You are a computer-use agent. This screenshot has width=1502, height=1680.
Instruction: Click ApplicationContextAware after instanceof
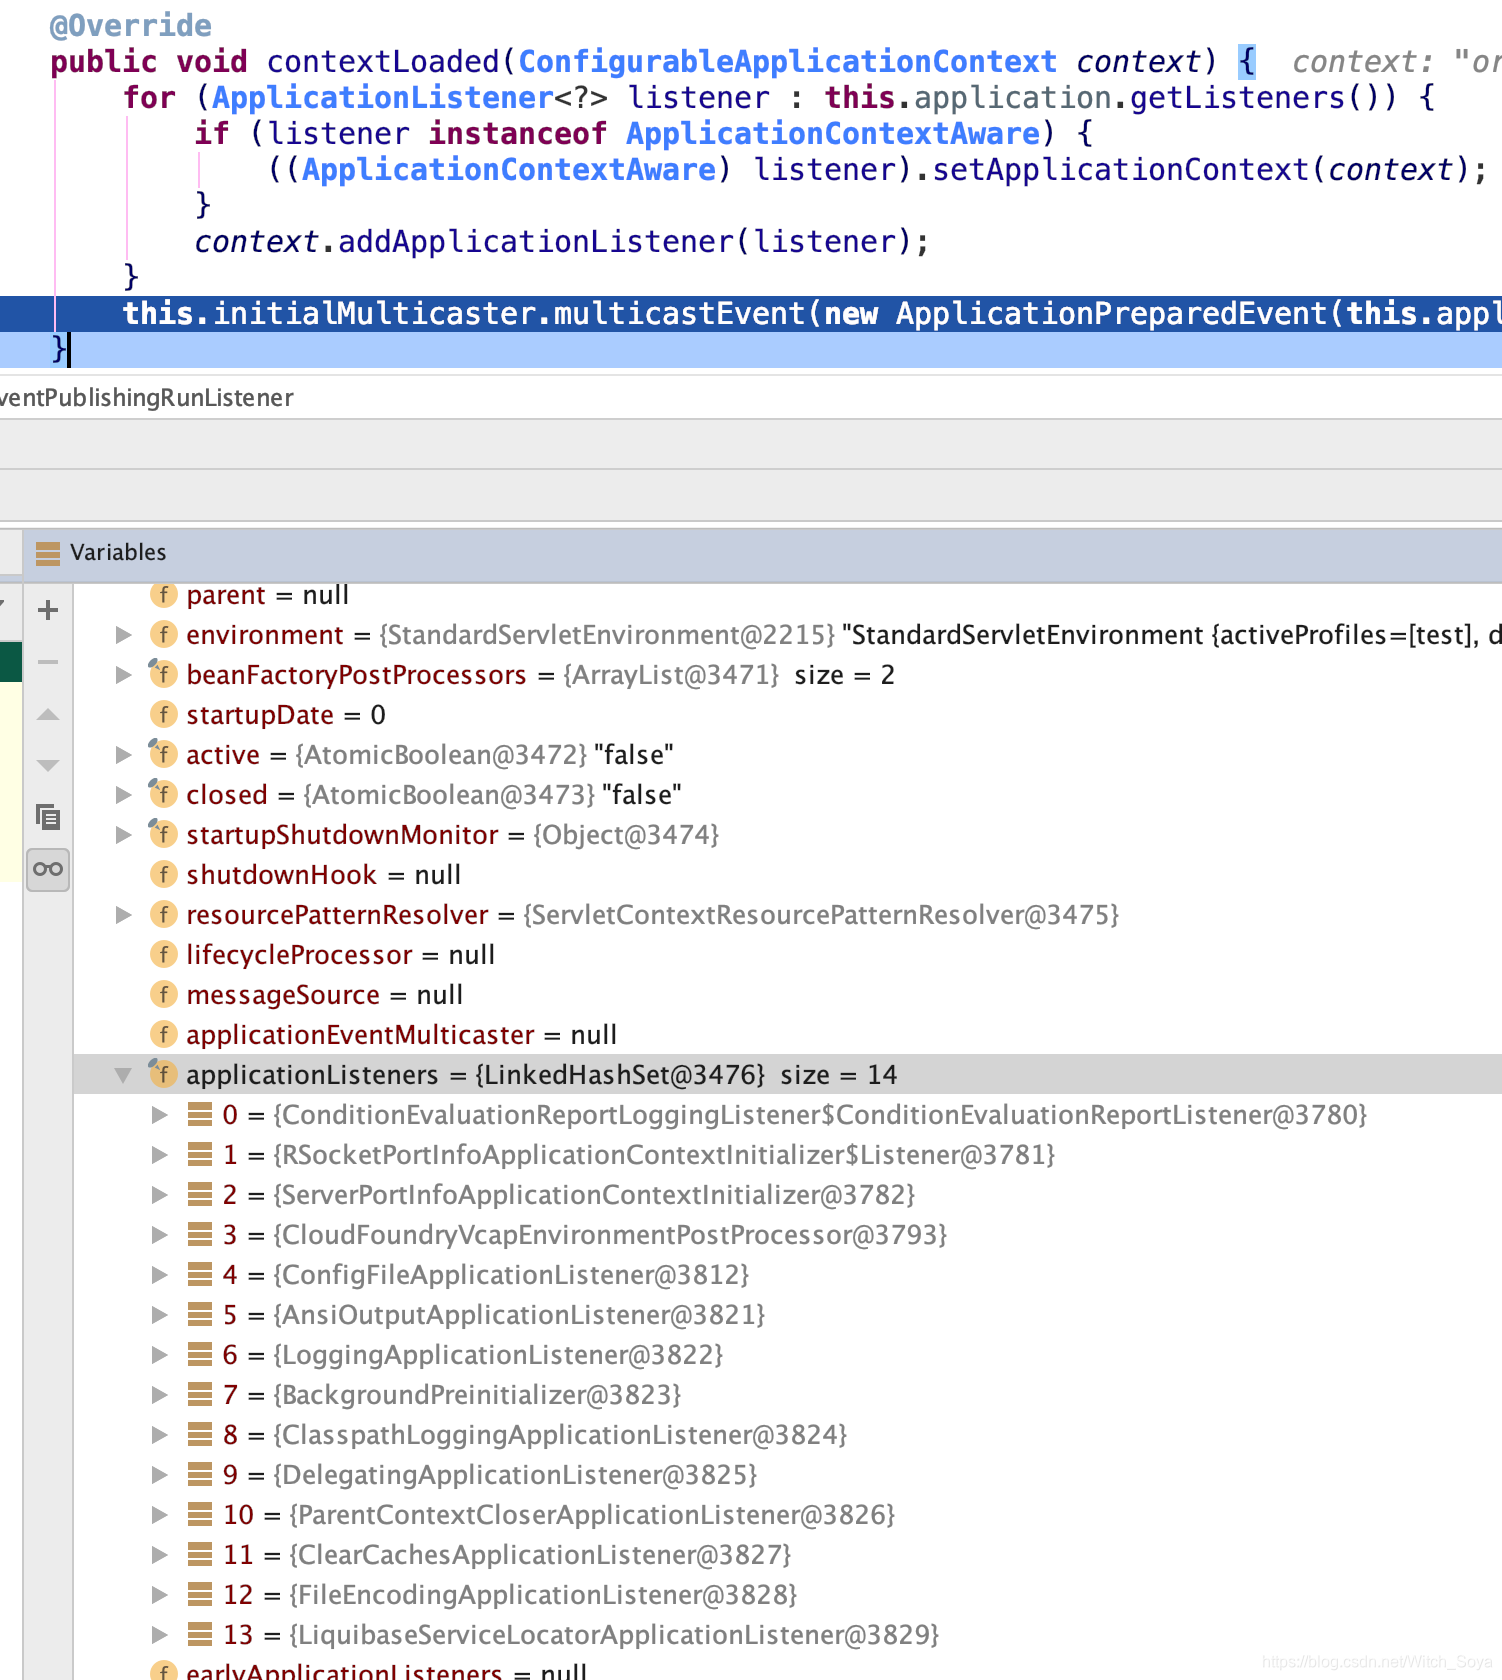pos(833,134)
